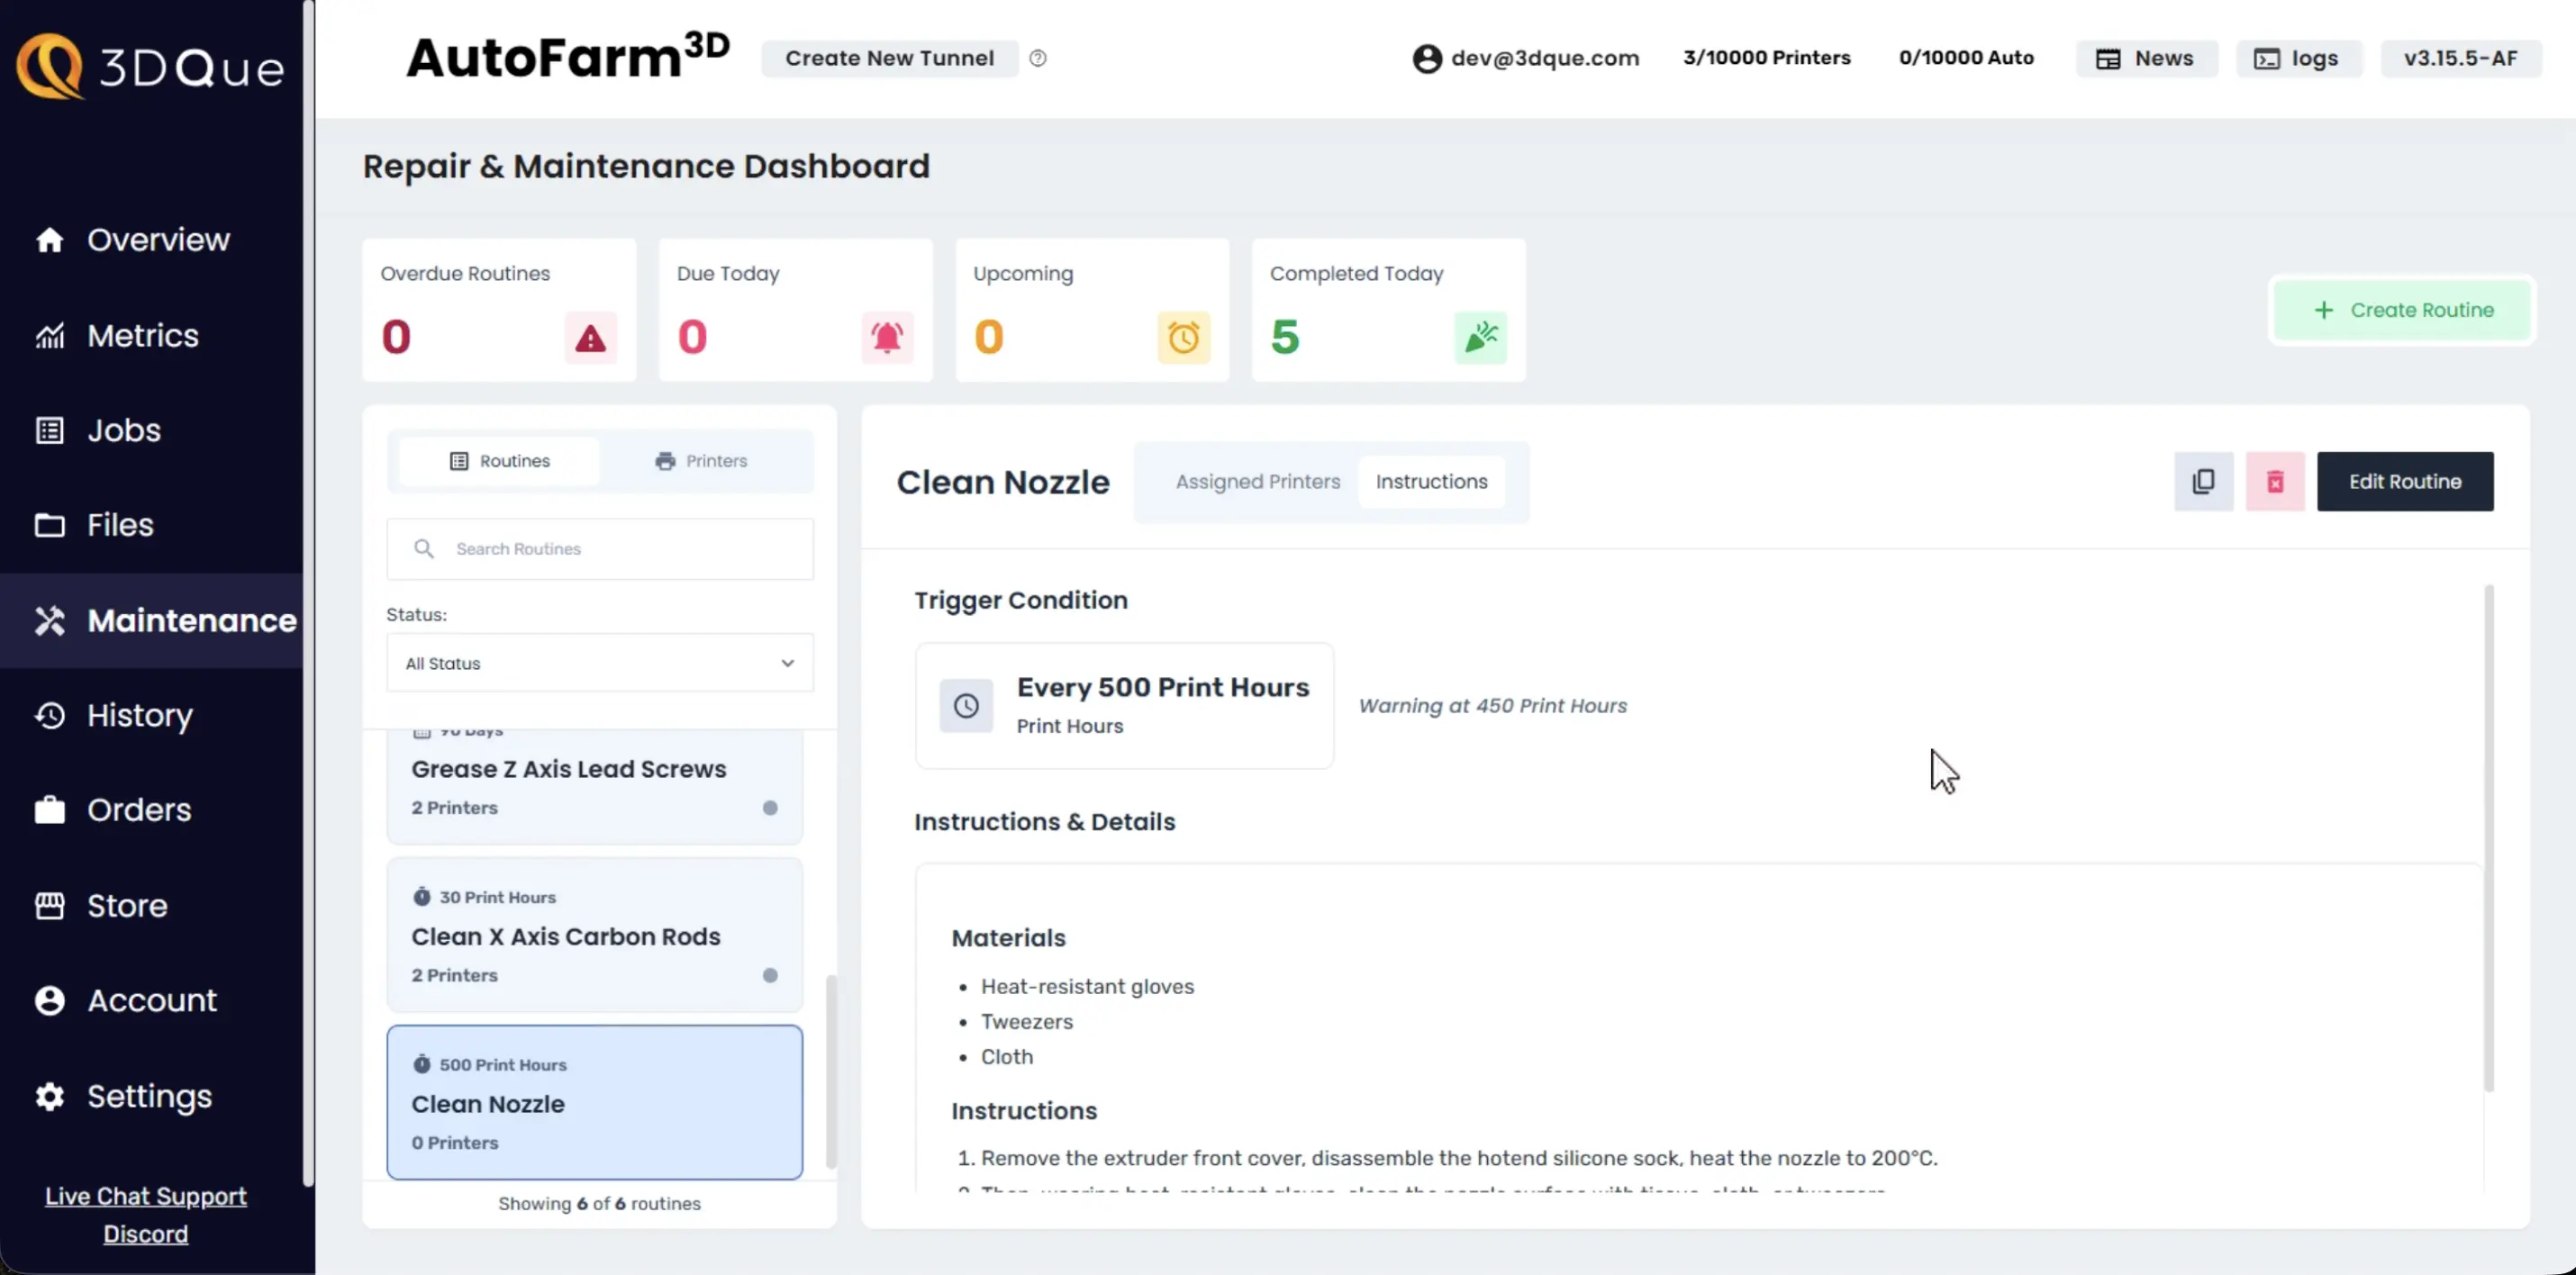
Task: Click the Repair & Maintenance Dashboard heading
Action: [x=646, y=166]
